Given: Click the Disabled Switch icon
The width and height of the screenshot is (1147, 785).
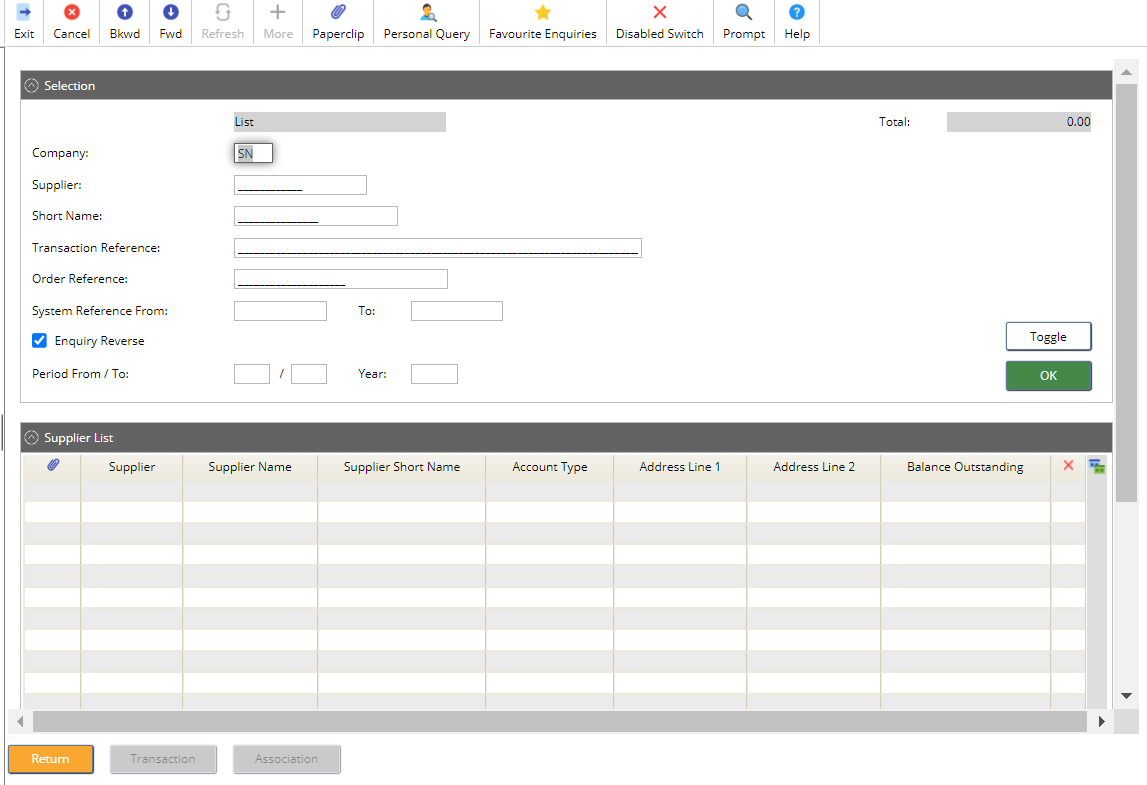Looking at the screenshot, I should pos(660,12).
